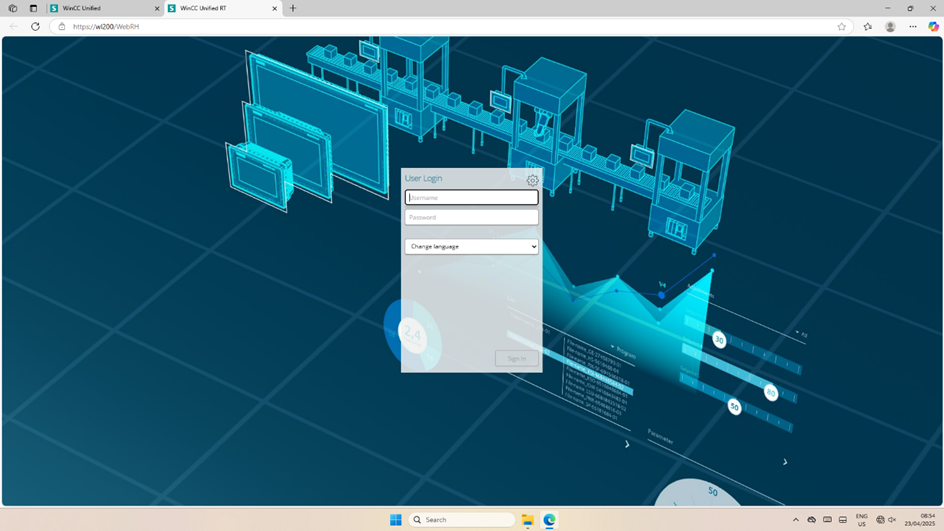Screen dimensions: 944x531
Task: Click the Username input field
Action: coord(471,198)
